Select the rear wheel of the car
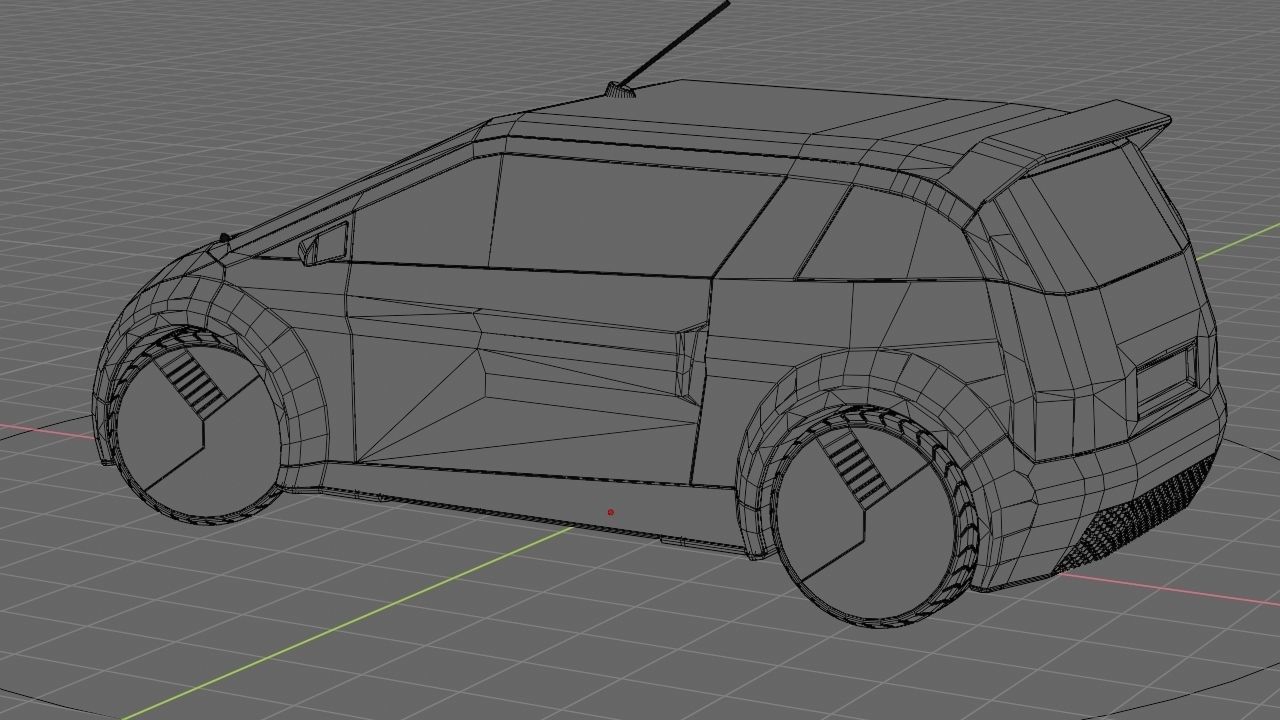 point(874,518)
